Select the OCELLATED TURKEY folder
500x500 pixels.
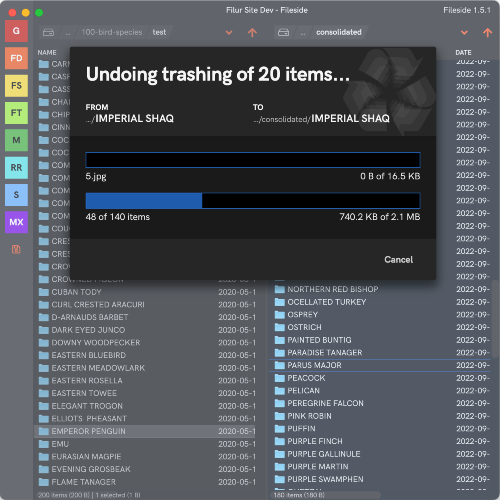380,302
